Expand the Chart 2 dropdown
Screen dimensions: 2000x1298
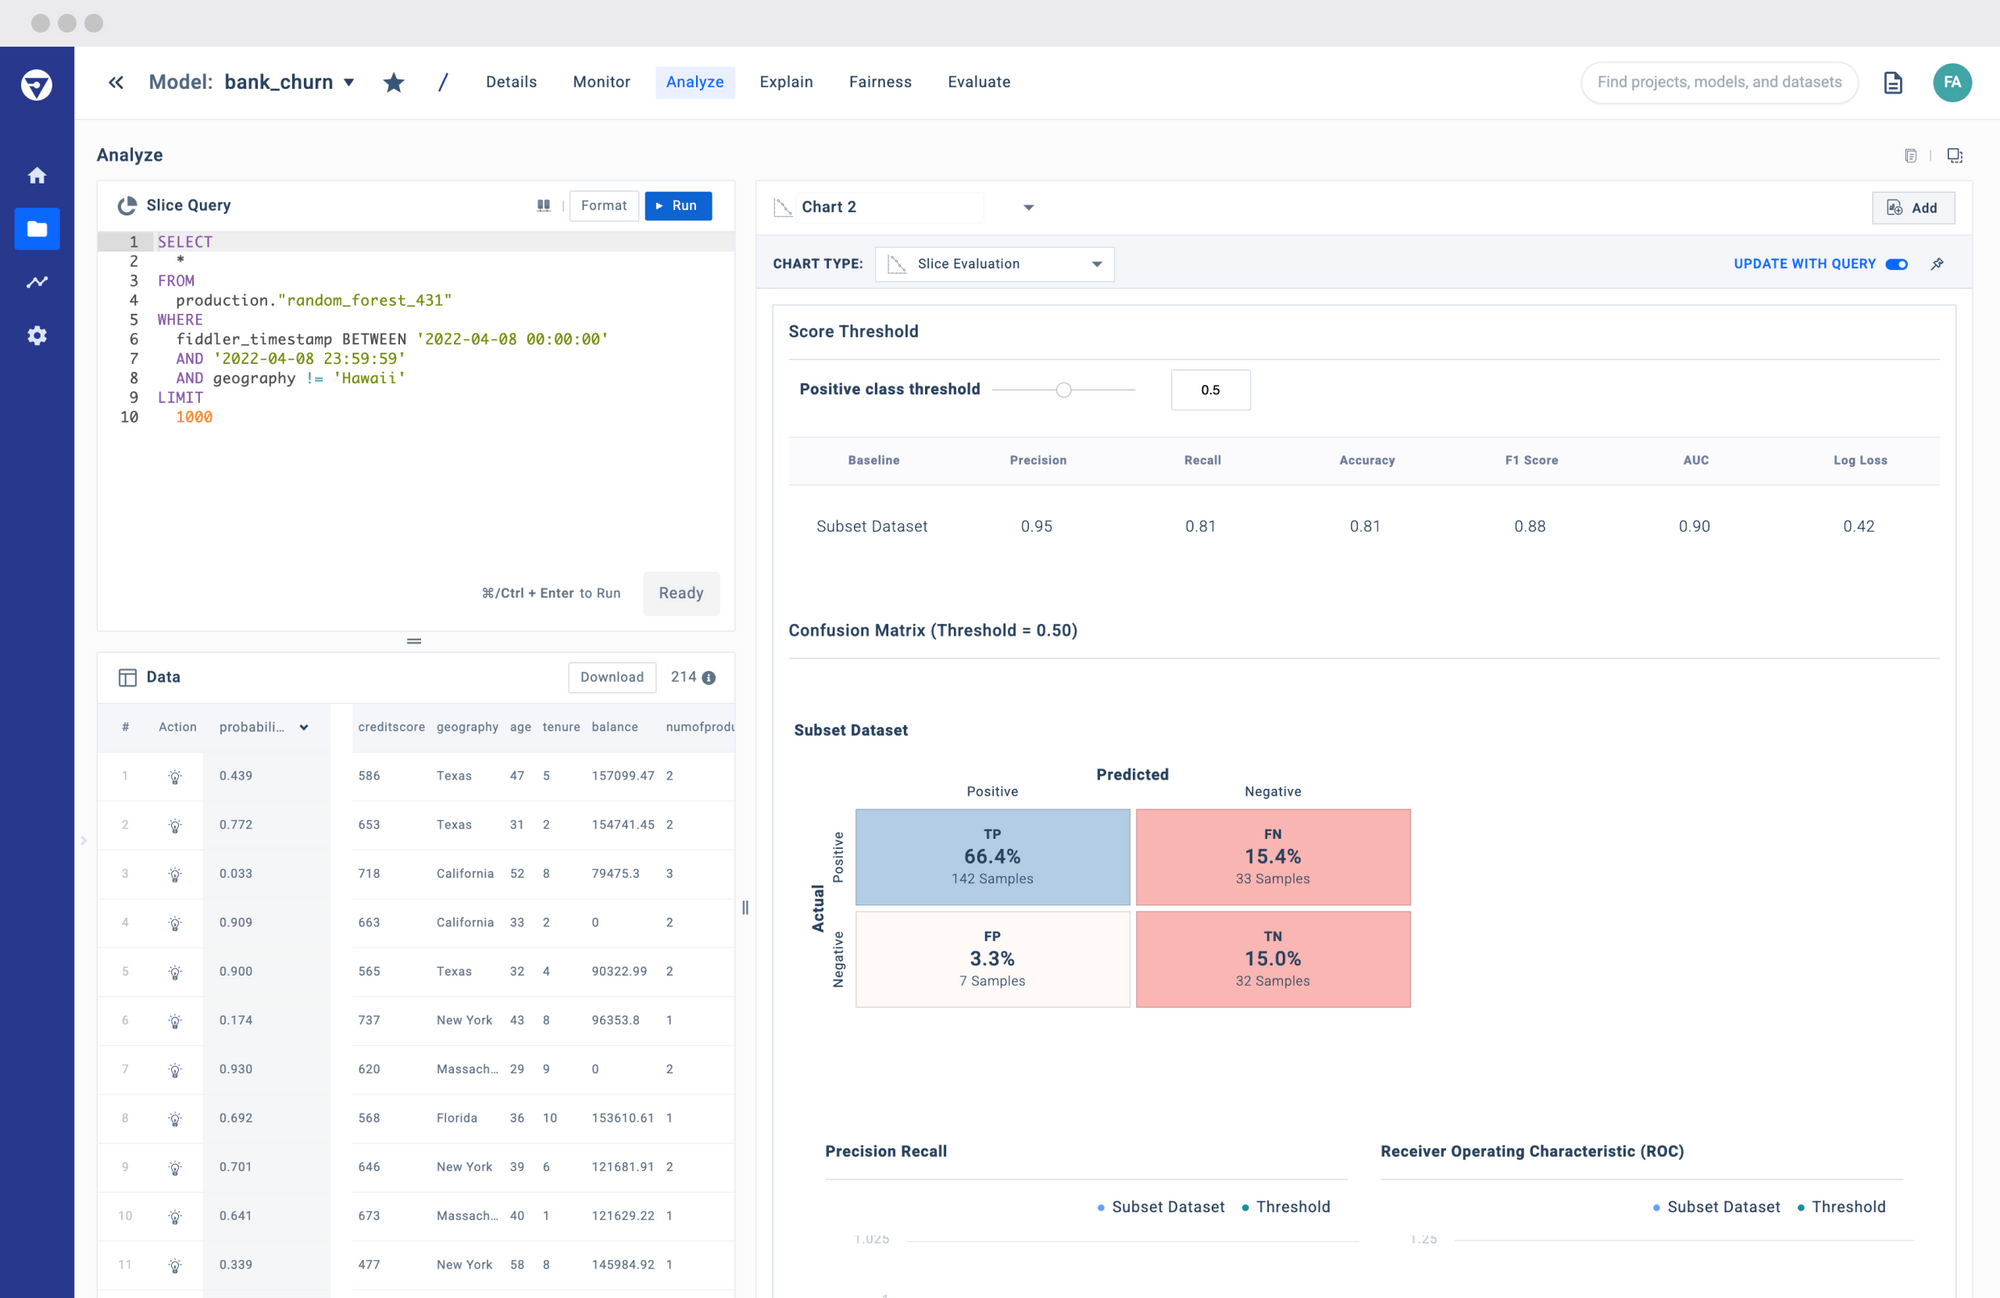tap(1029, 207)
